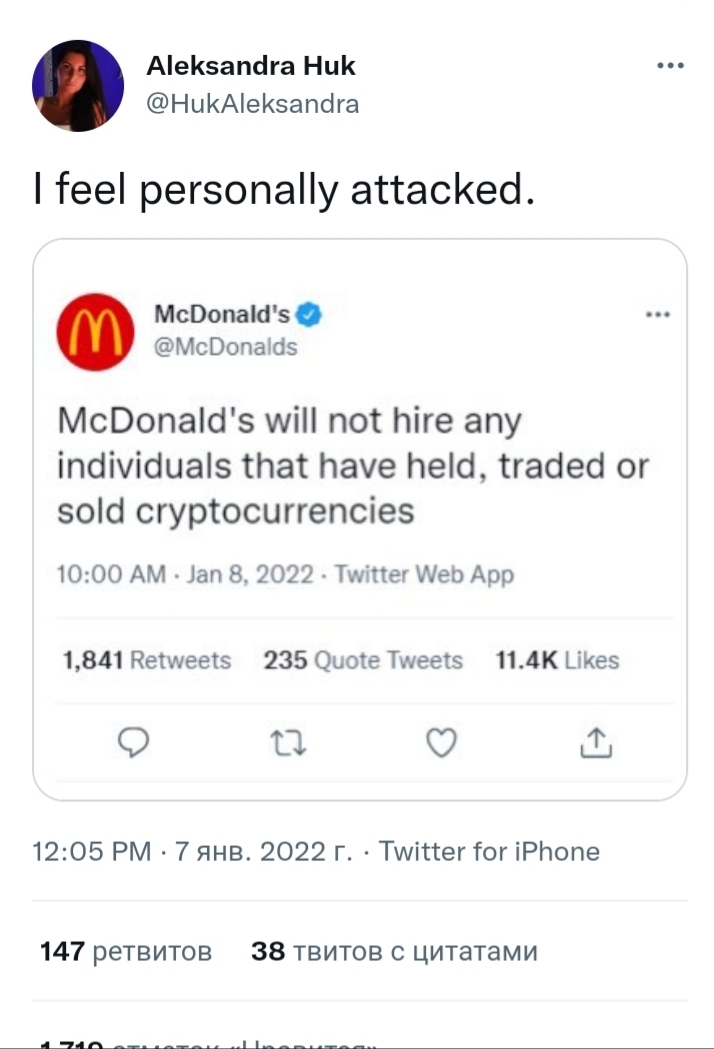Click the Aleksandra Huk display name
The width and height of the screenshot is (714, 1049).
[x=251, y=66]
